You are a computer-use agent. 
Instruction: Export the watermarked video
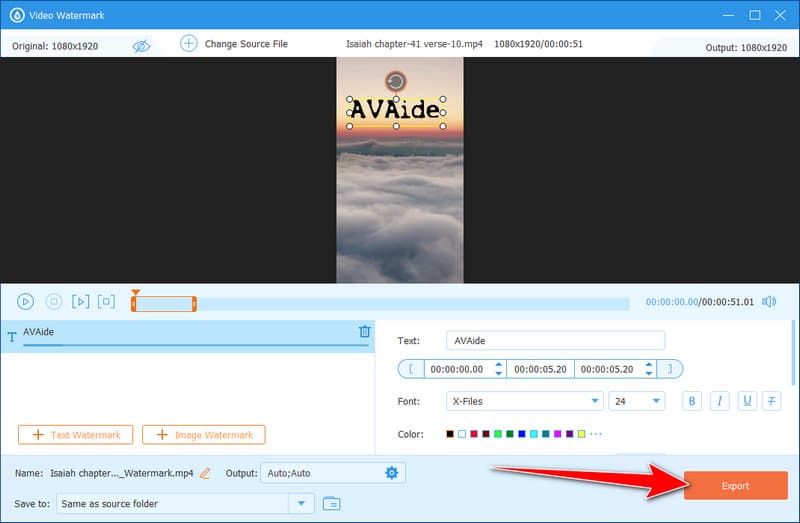point(736,486)
